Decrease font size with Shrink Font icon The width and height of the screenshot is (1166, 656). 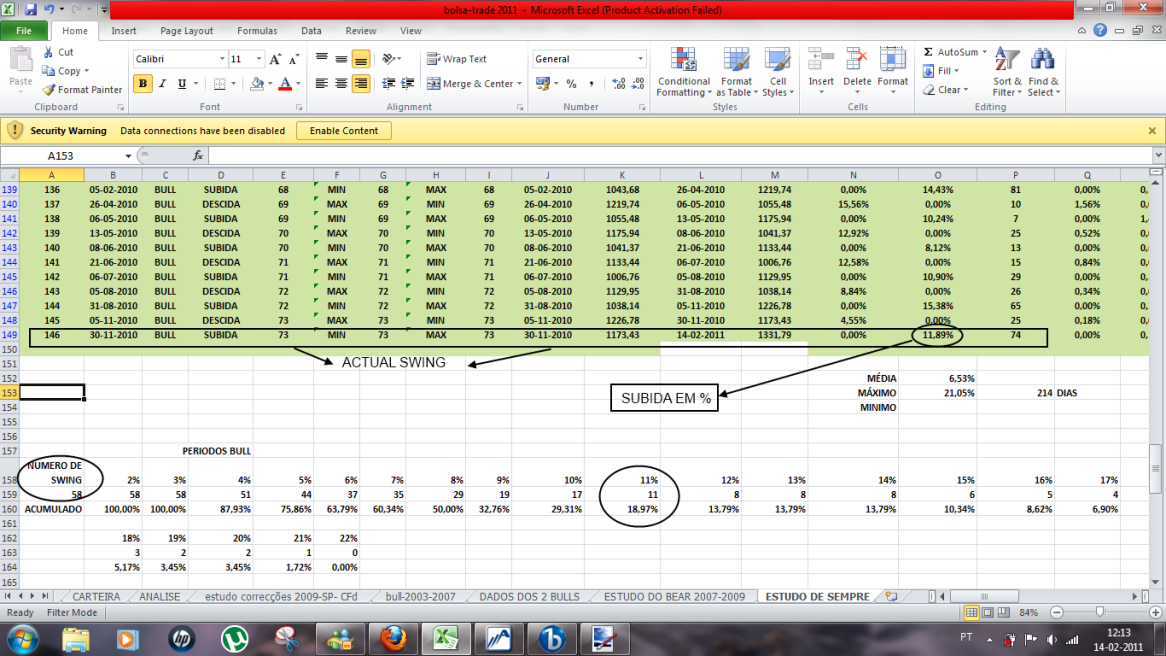(294, 59)
